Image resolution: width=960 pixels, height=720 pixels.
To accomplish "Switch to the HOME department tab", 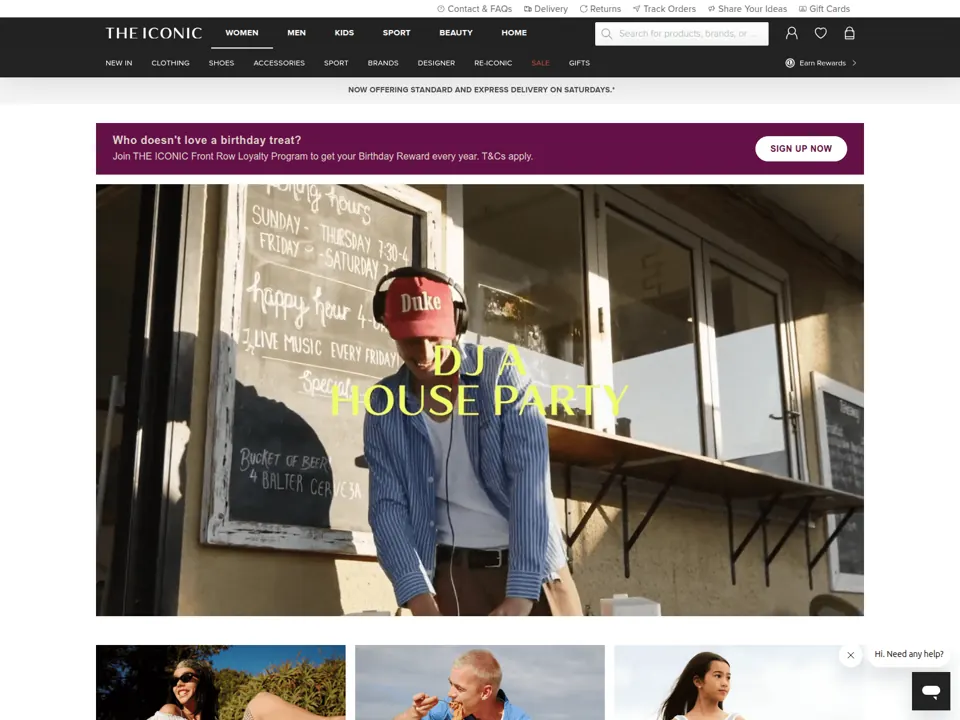I will click(514, 33).
